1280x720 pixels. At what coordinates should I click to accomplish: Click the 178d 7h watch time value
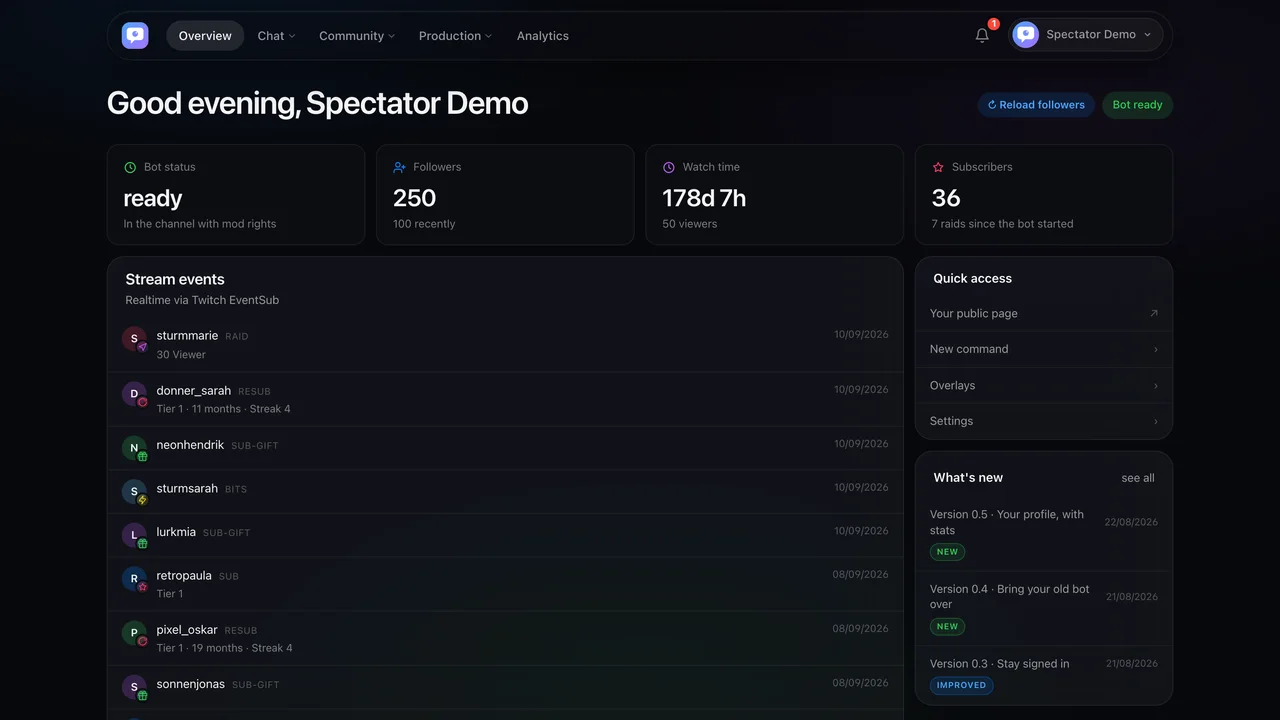pyautogui.click(x=704, y=198)
